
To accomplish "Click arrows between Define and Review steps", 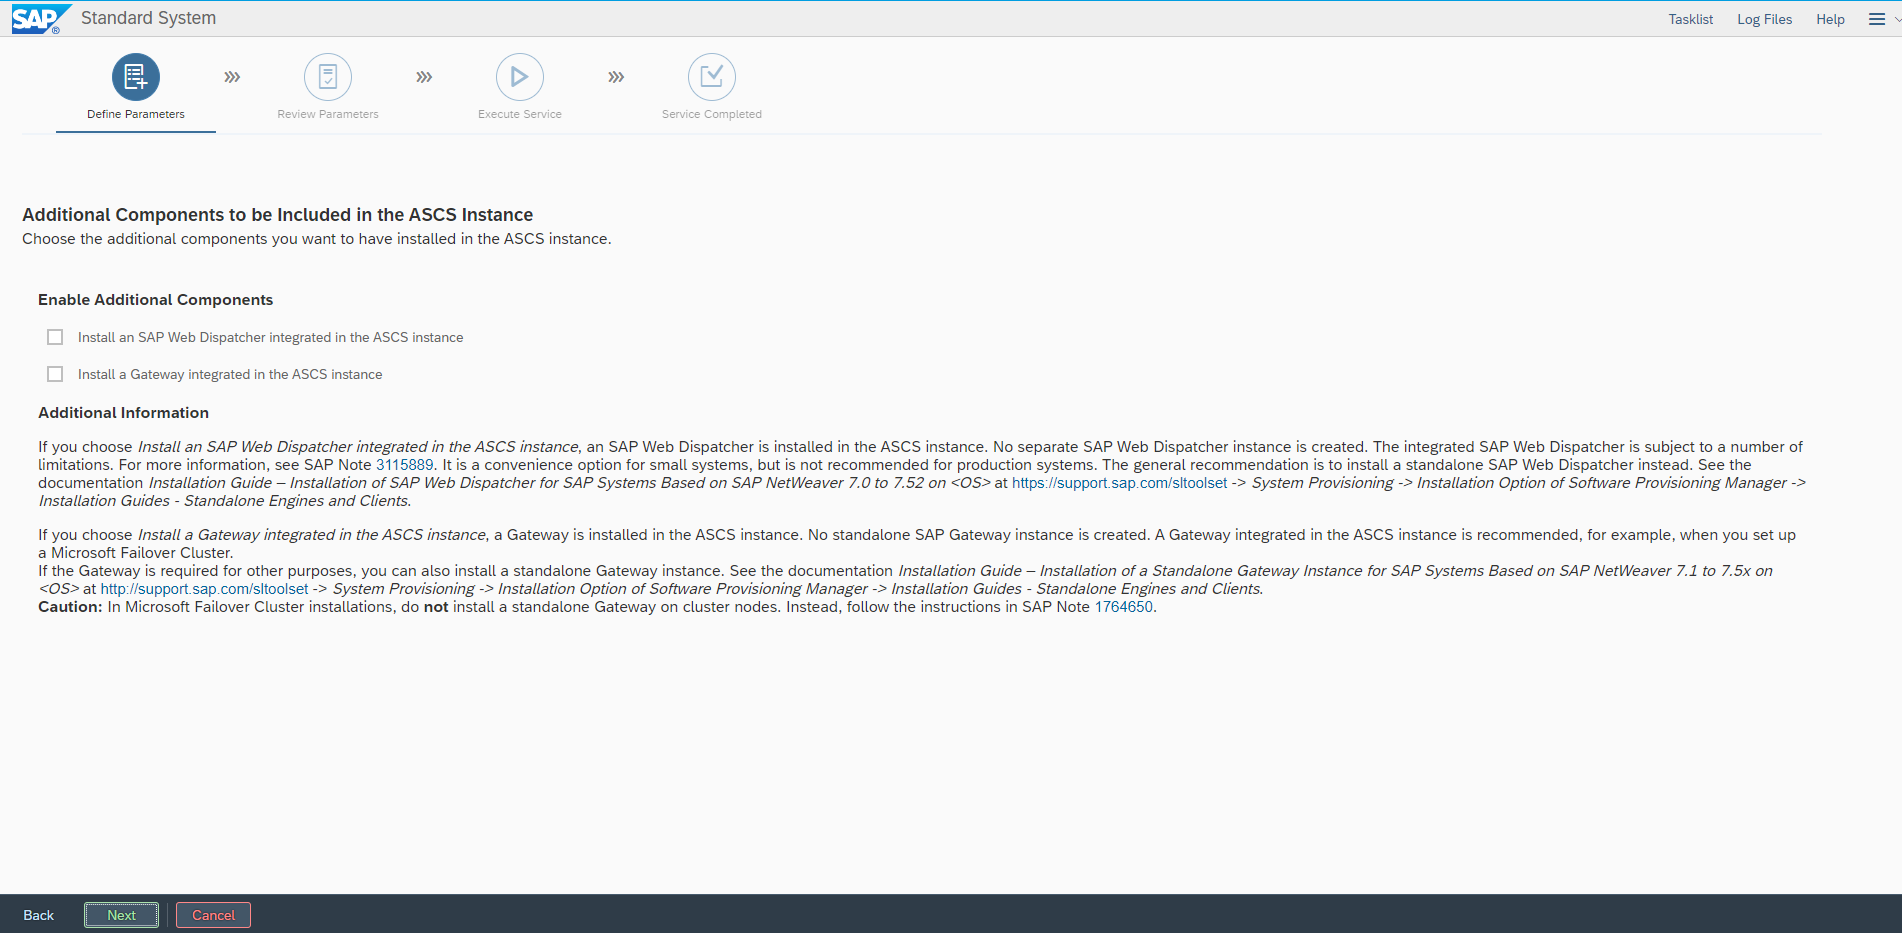I will pos(232,77).
